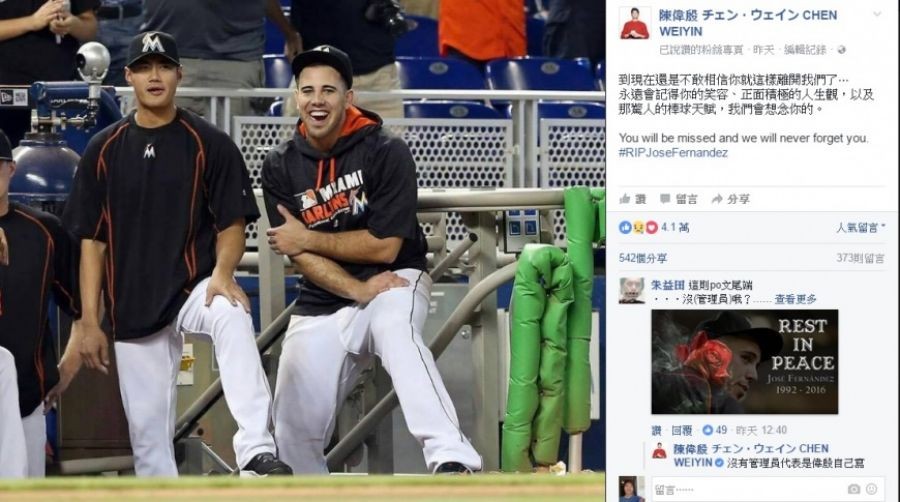900x502 pixels.
Task: Click commenter 朱益田's name
Action: point(668,285)
